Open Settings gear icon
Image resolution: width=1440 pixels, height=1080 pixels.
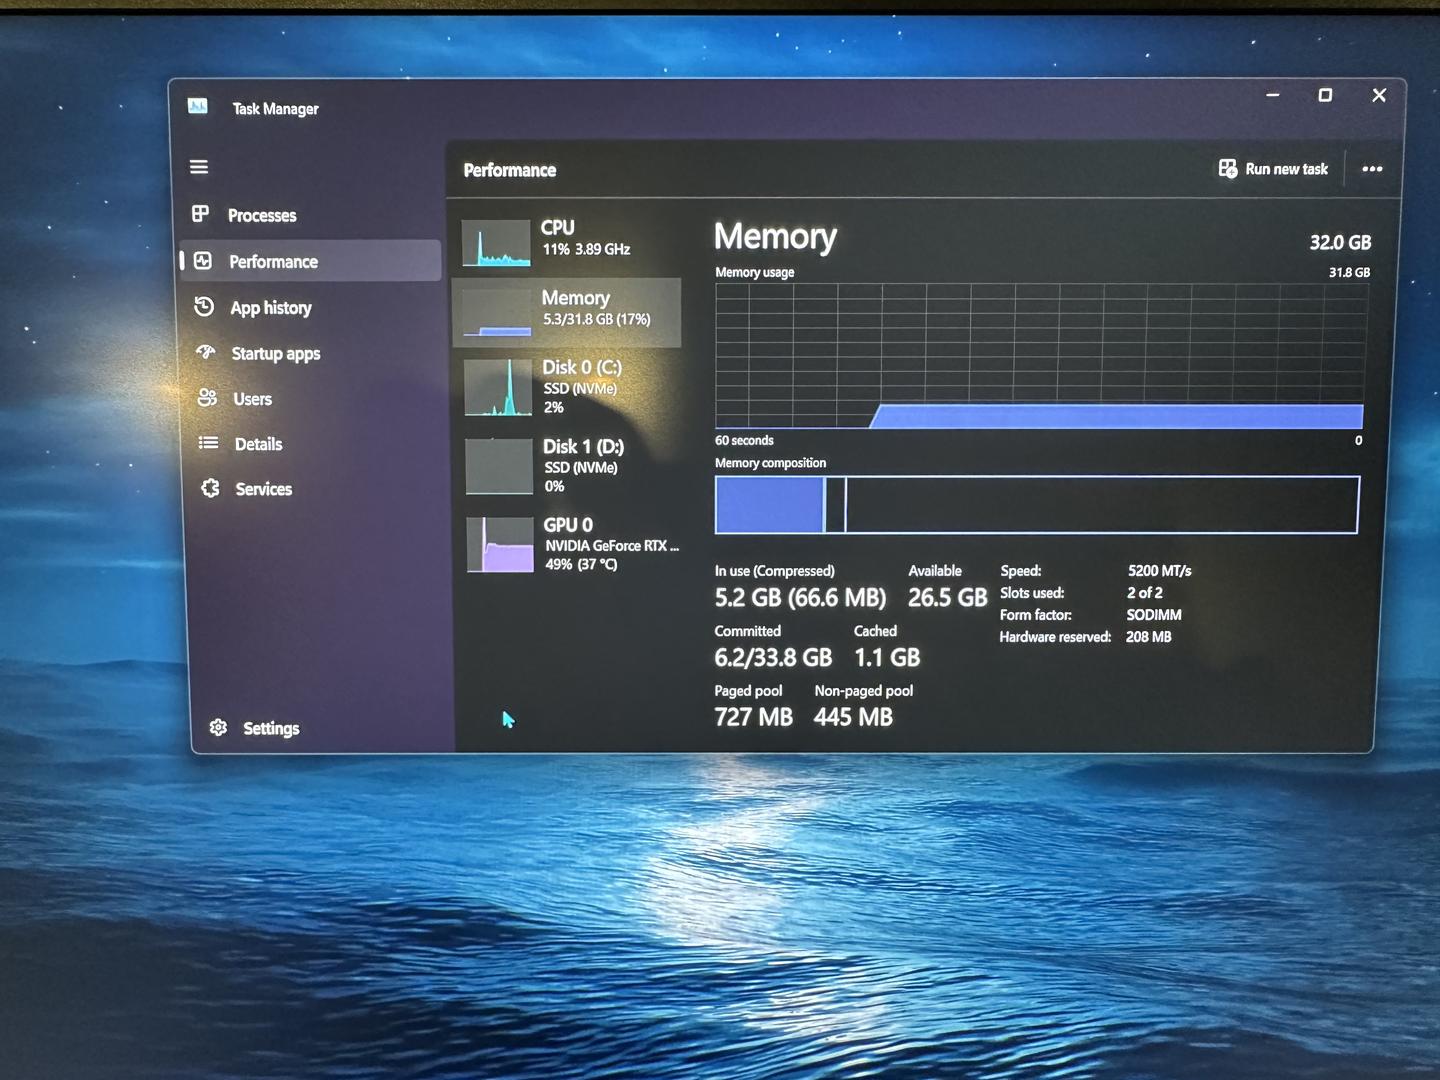click(218, 727)
